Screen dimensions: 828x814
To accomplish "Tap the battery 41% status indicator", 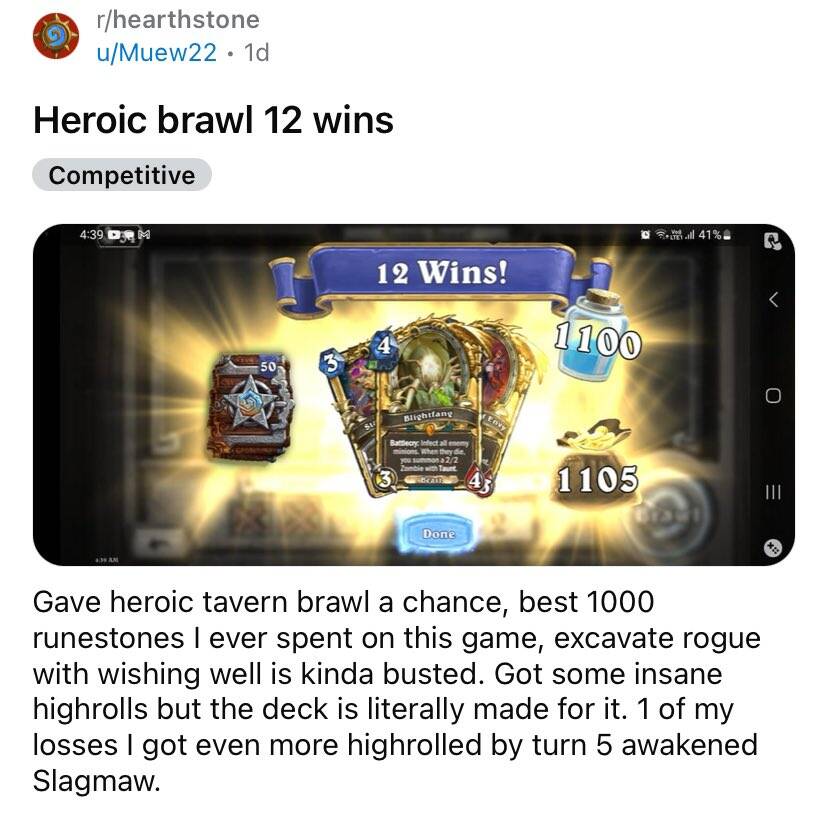I will click(x=715, y=235).
